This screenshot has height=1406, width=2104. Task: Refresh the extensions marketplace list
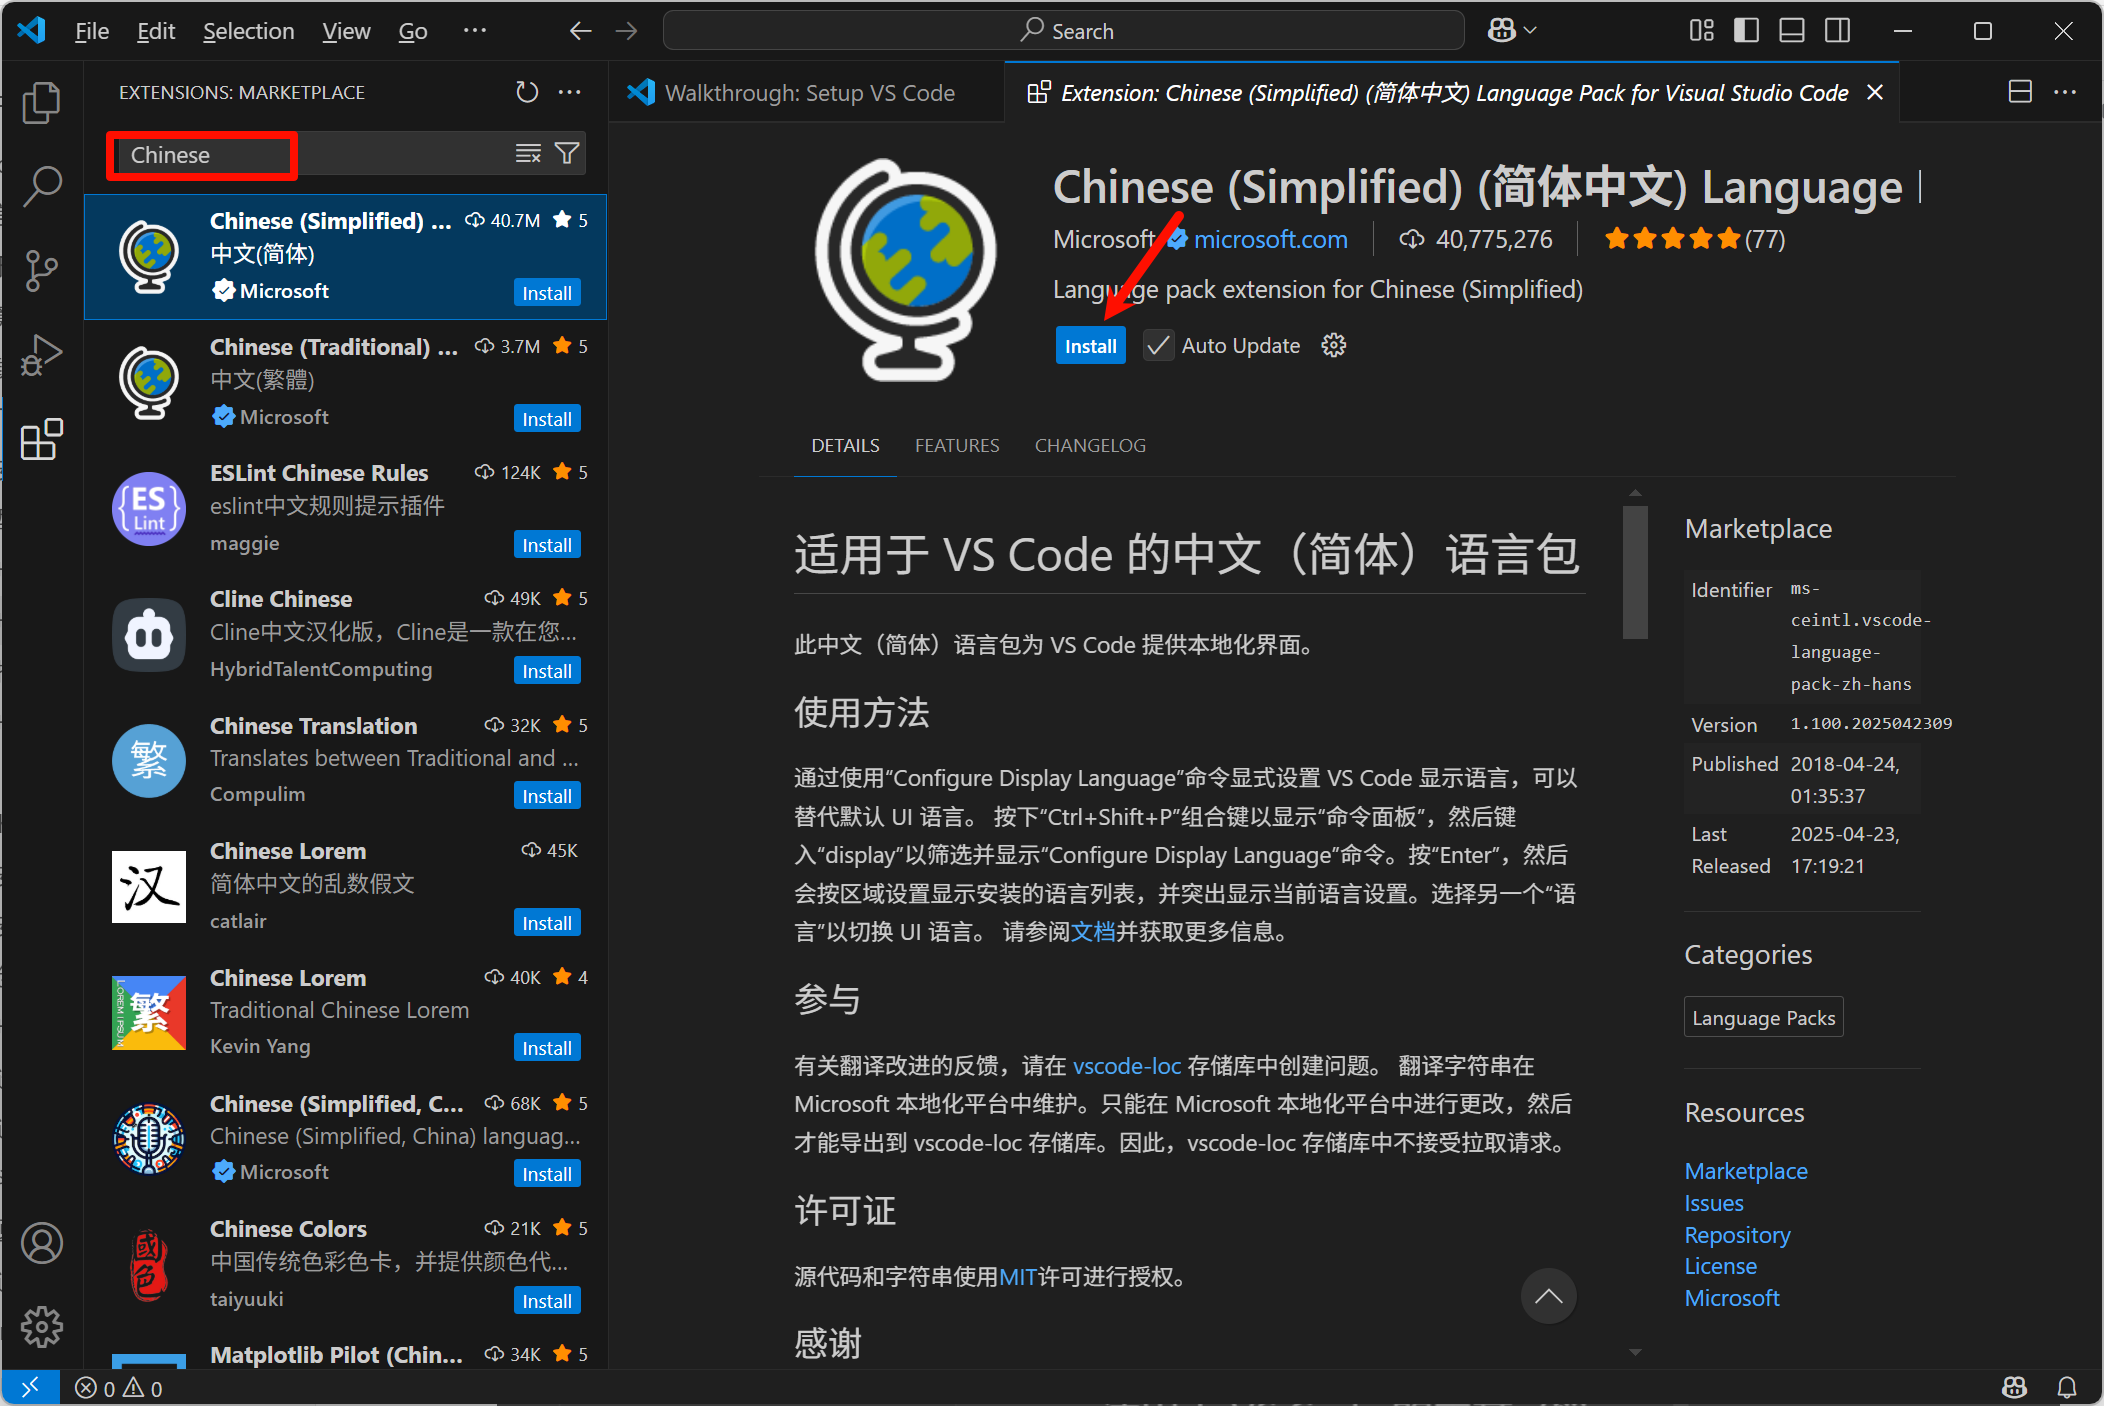(x=527, y=92)
